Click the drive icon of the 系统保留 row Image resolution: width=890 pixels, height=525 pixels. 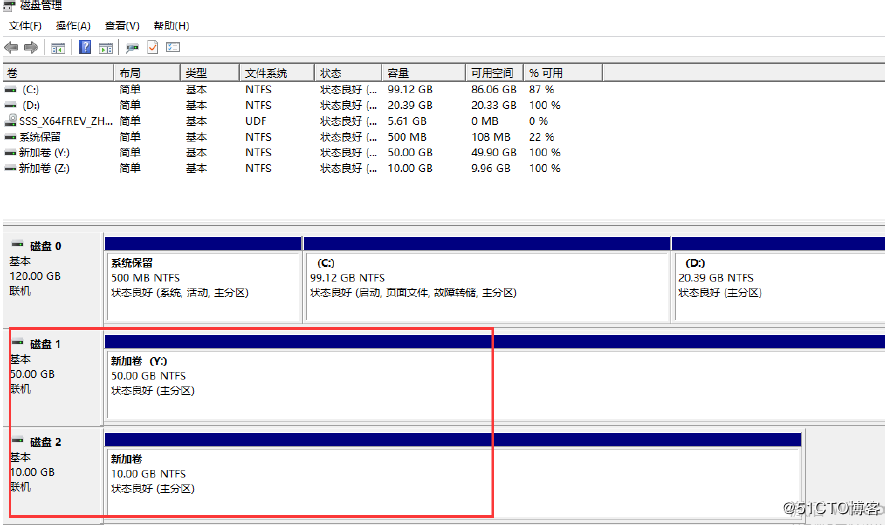10,137
